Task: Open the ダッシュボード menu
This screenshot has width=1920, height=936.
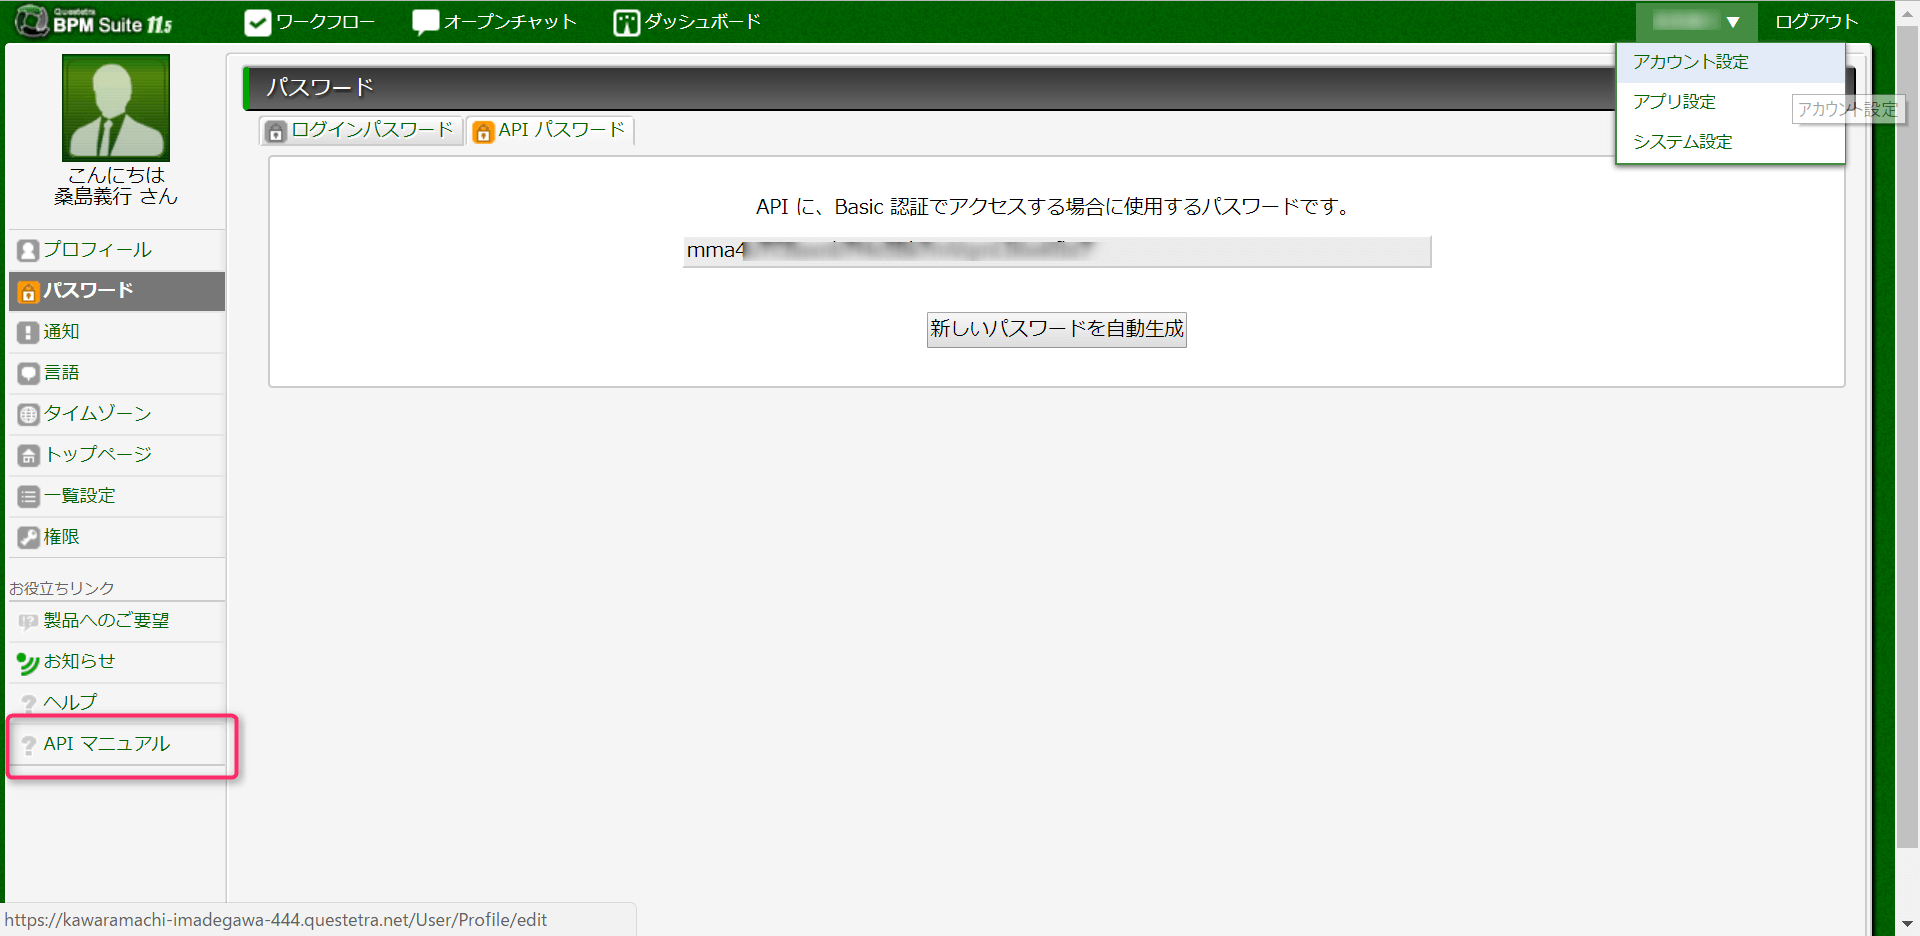Action: coord(688,22)
